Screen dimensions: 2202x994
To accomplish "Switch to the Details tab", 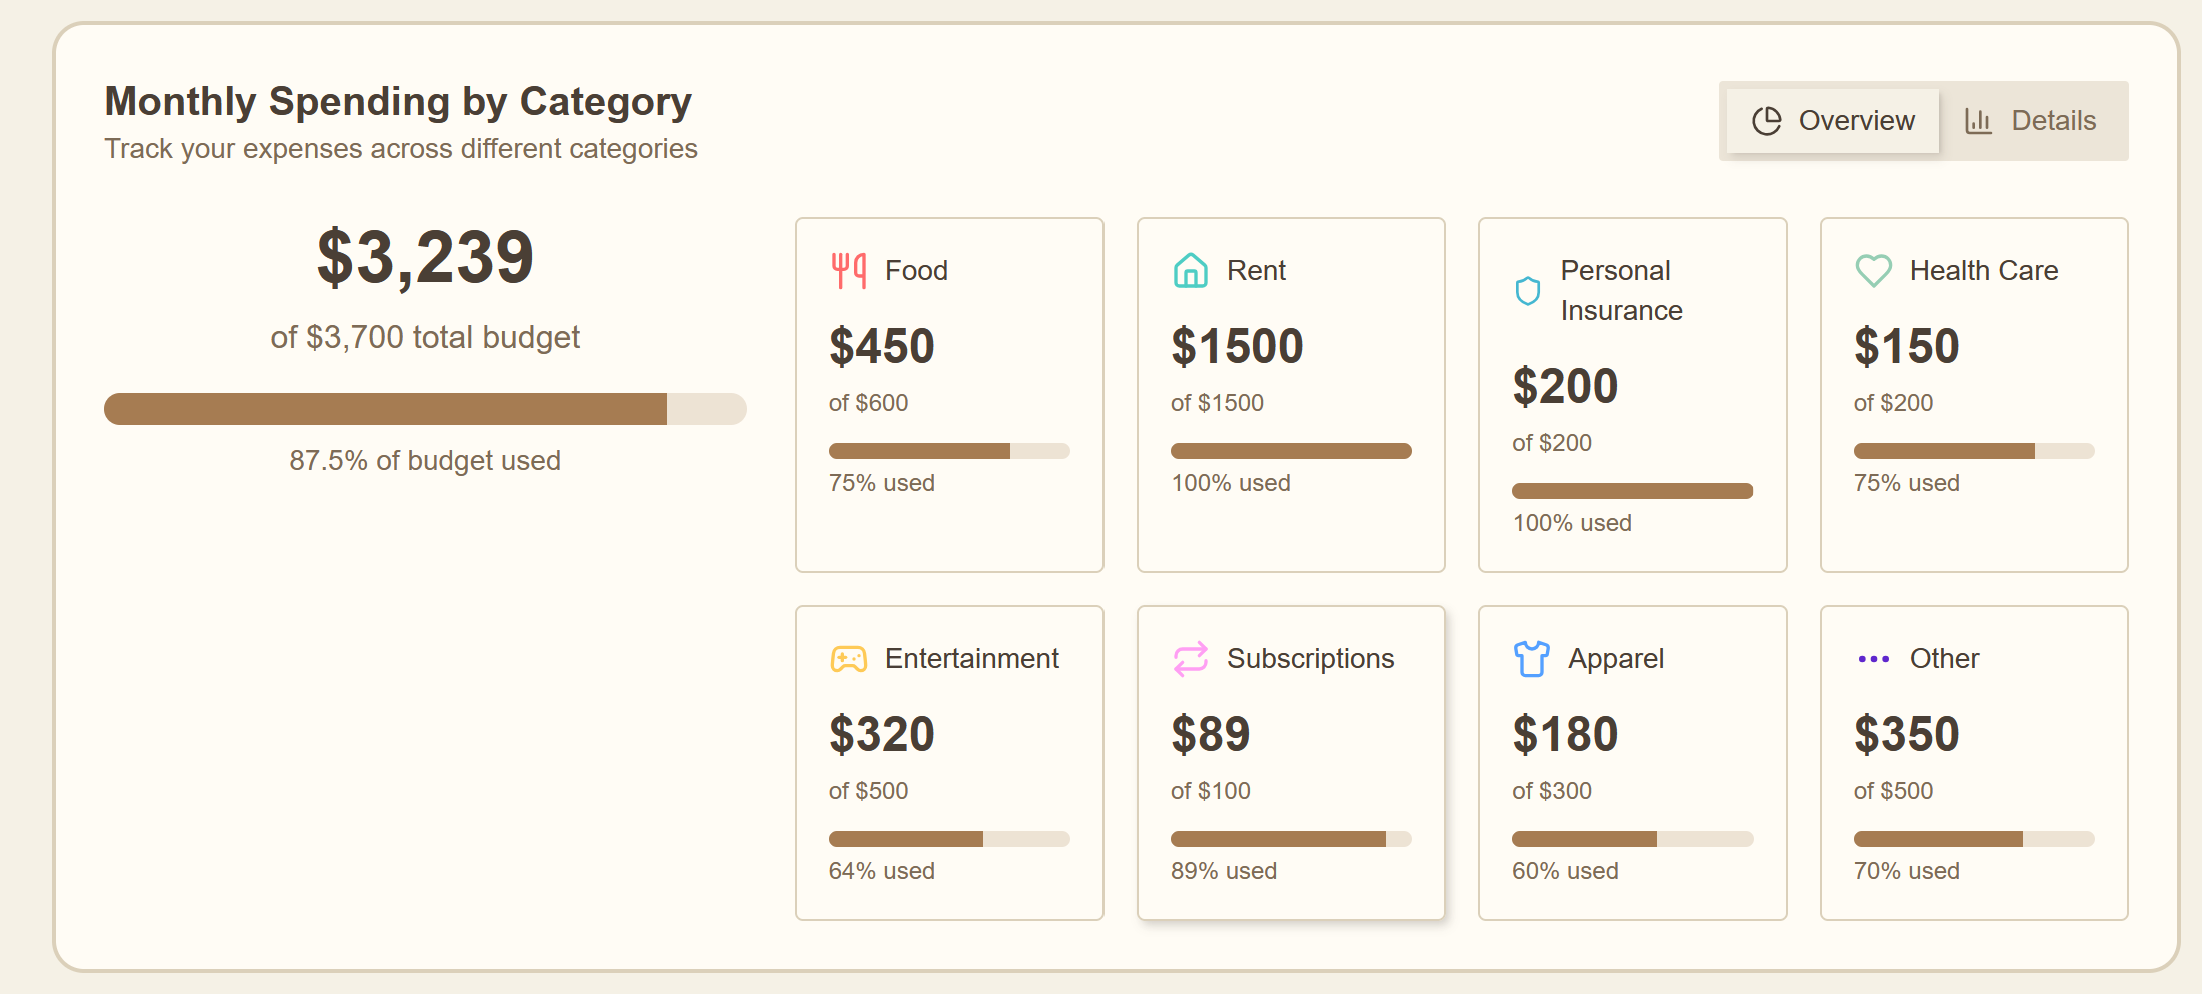I will pos(2032,121).
